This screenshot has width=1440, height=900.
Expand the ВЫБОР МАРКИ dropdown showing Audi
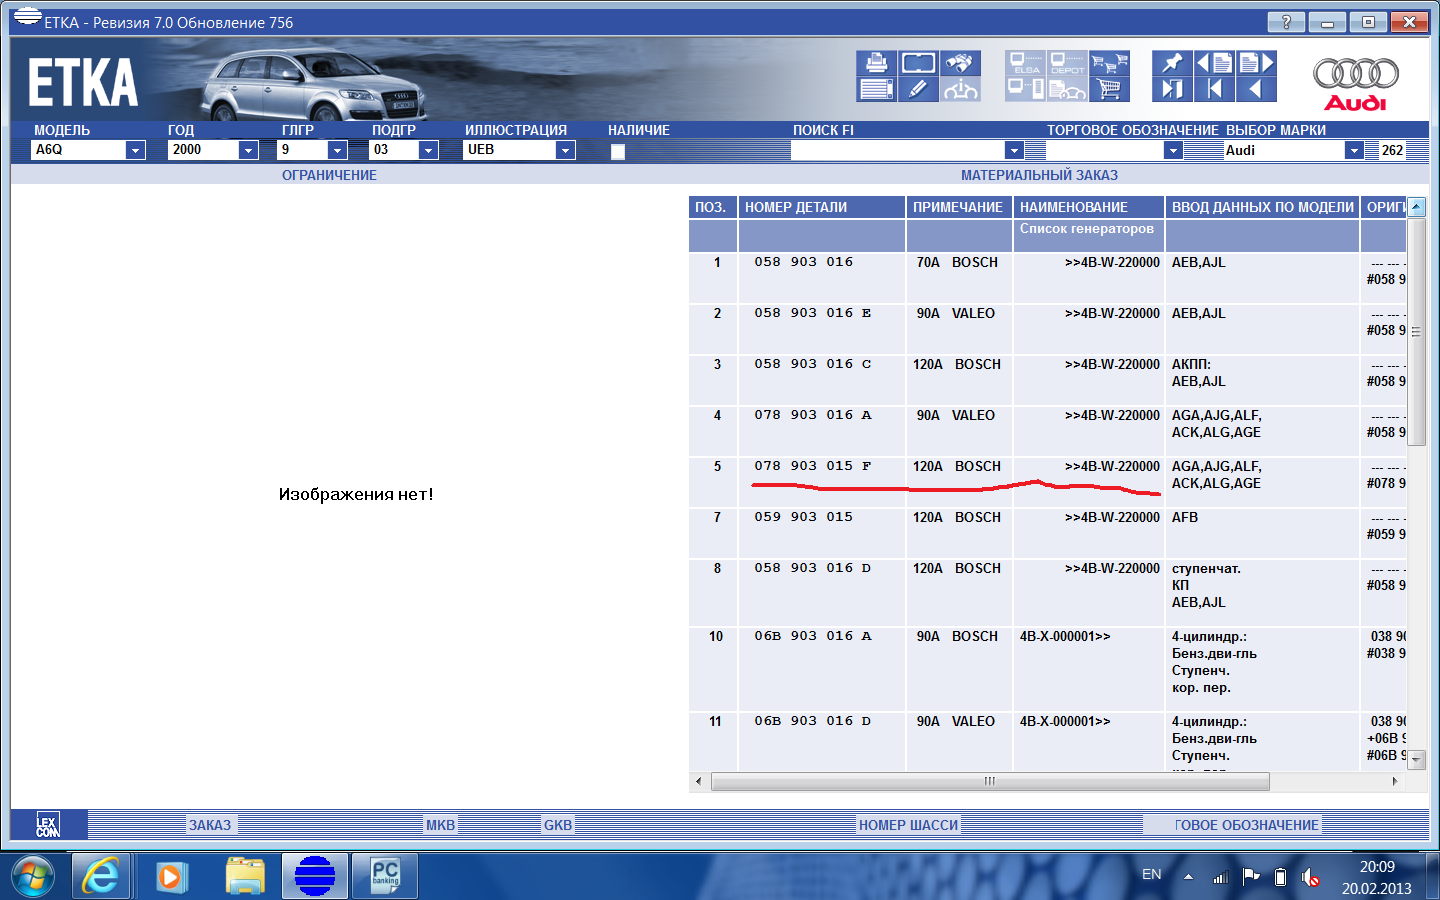pyautogui.click(x=1354, y=151)
